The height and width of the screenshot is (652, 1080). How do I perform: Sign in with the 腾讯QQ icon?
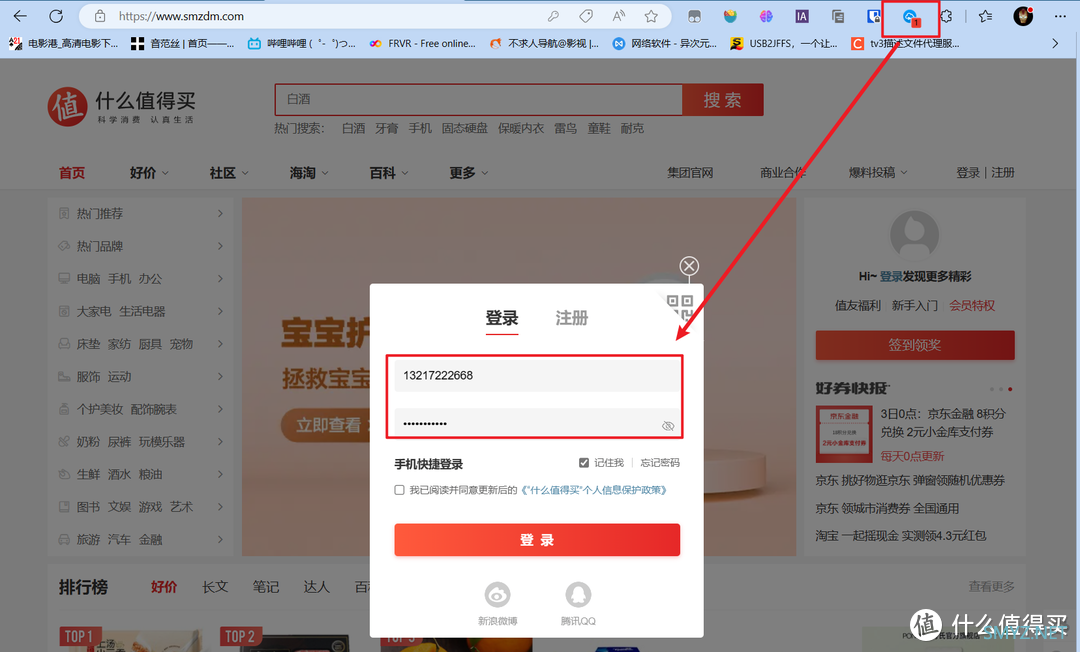pyautogui.click(x=578, y=594)
